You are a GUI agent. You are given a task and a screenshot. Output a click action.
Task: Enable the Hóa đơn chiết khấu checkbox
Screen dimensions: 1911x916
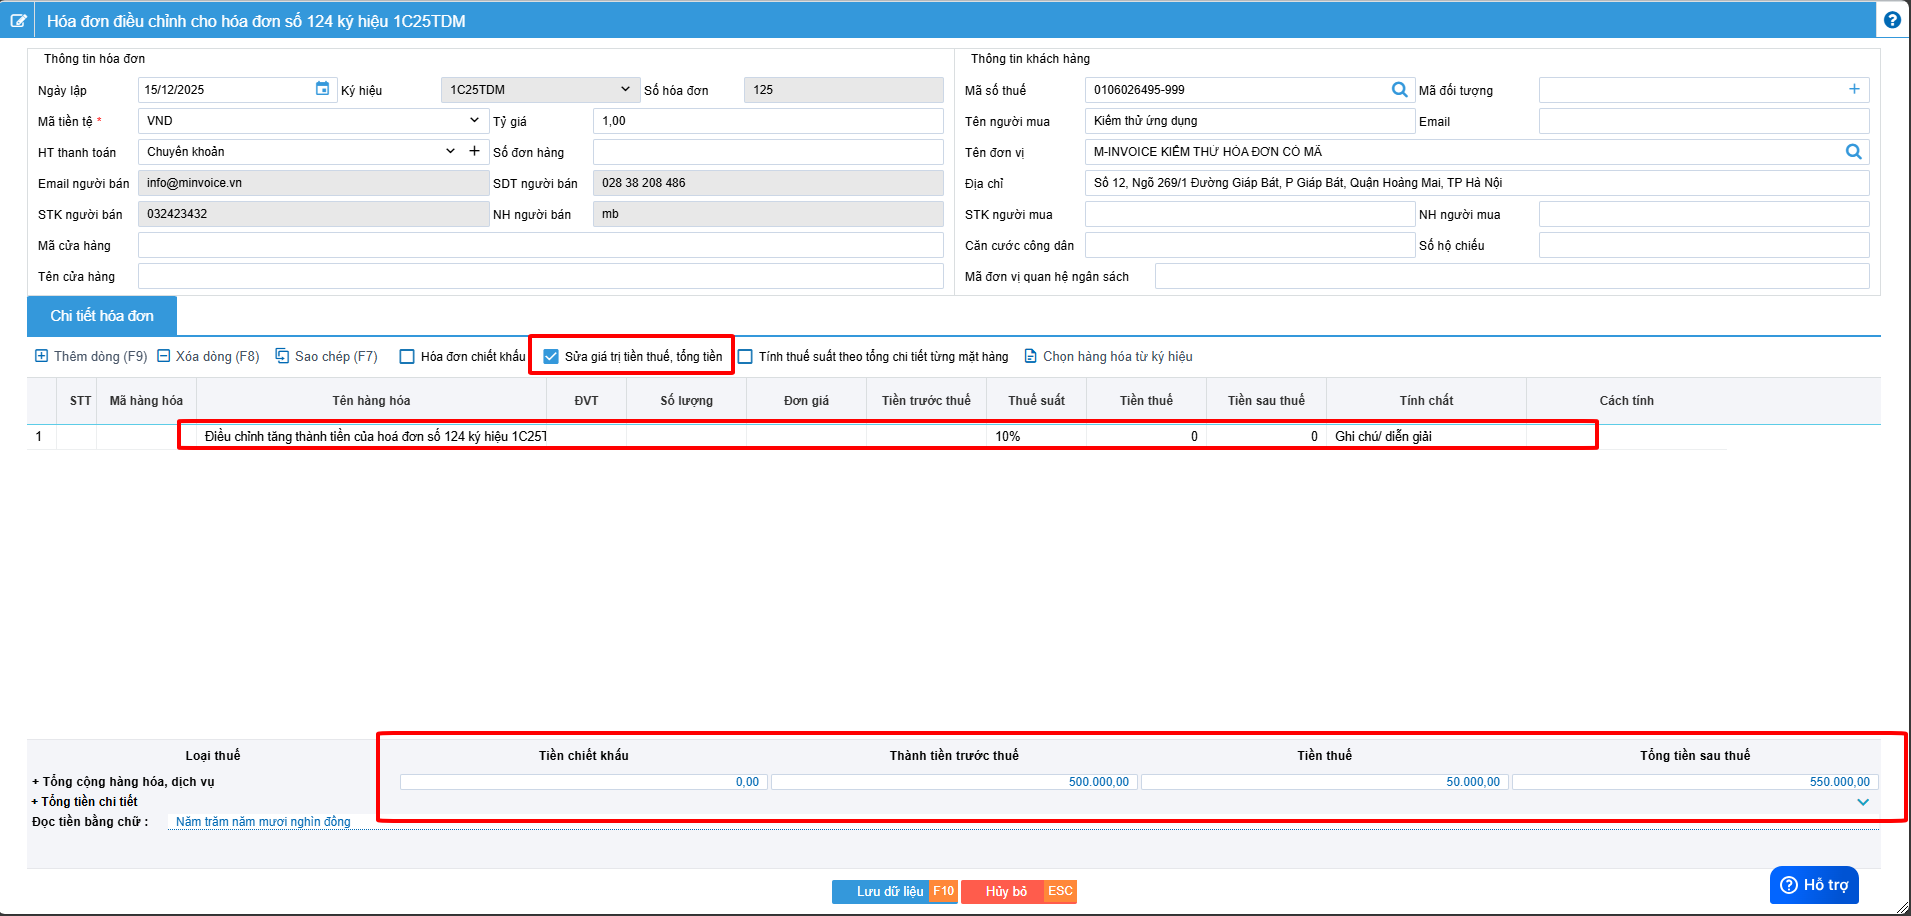[407, 357]
